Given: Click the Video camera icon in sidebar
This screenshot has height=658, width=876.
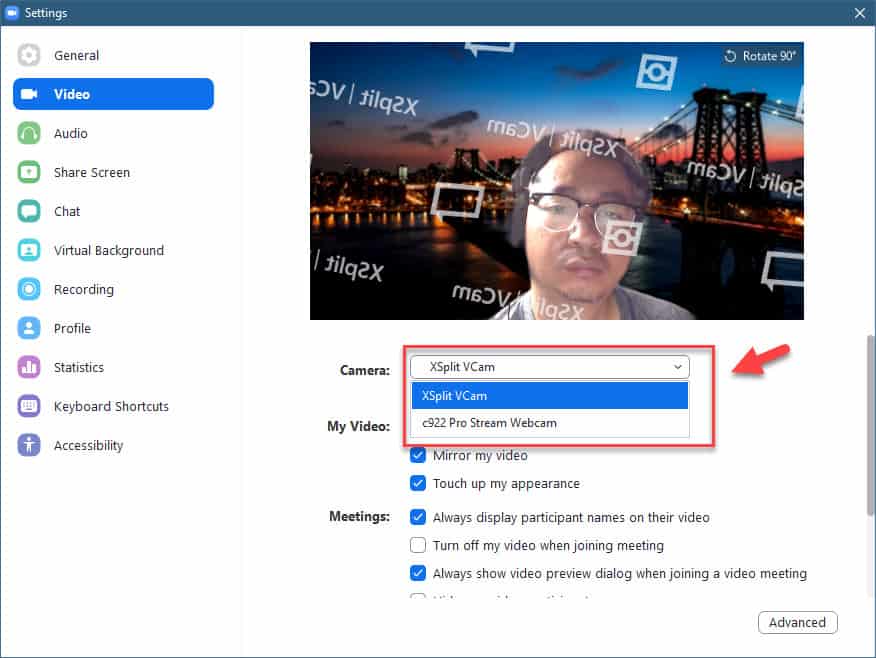Looking at the screenshot, I should click(28, 94).
